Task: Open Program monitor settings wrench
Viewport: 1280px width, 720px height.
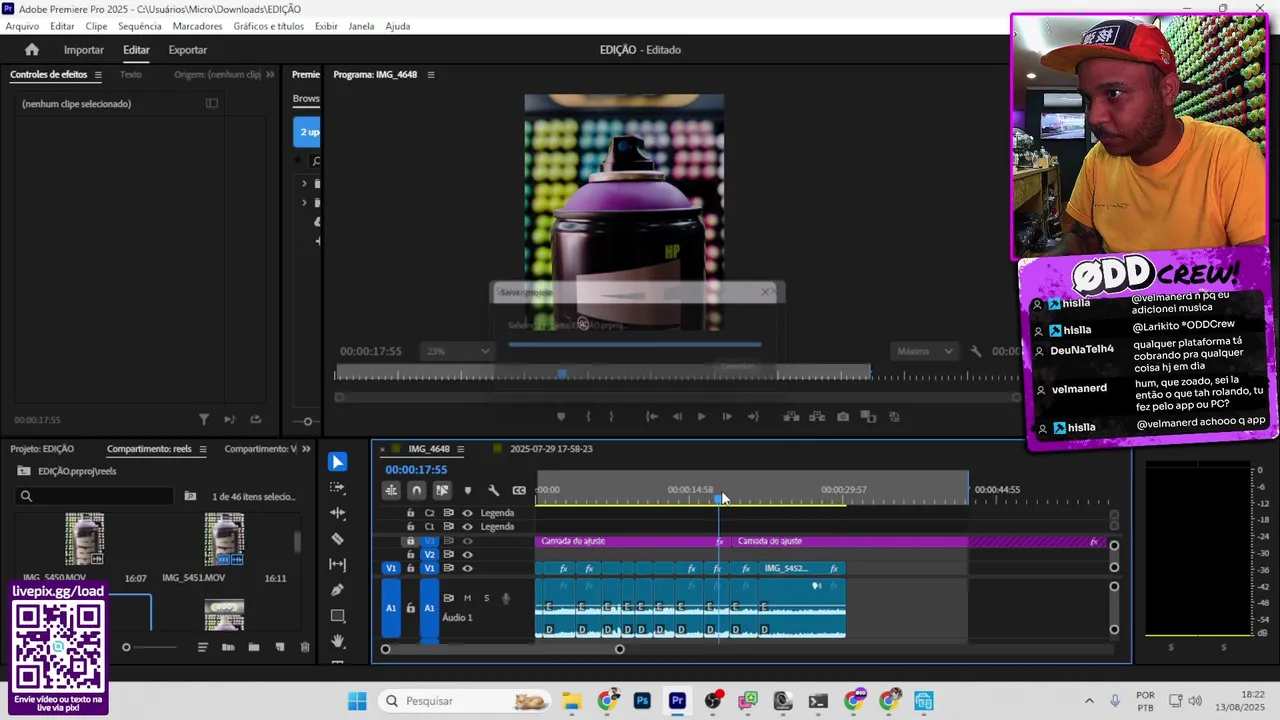Action: (x=976, y=351)
